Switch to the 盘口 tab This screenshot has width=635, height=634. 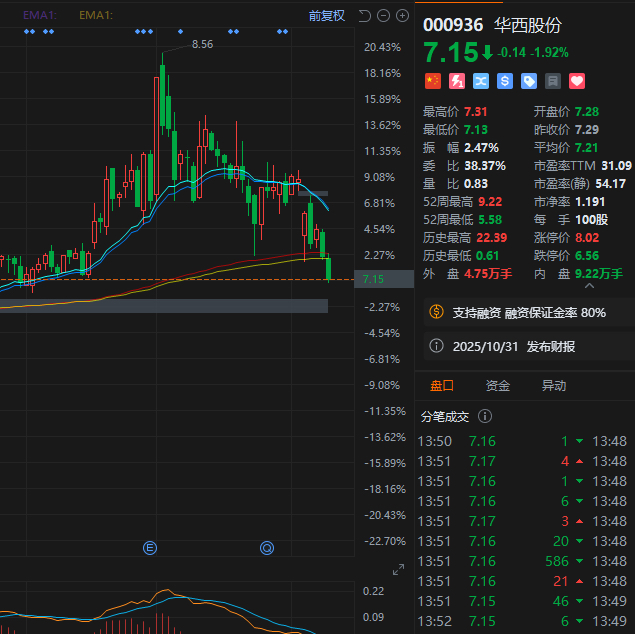442,385
